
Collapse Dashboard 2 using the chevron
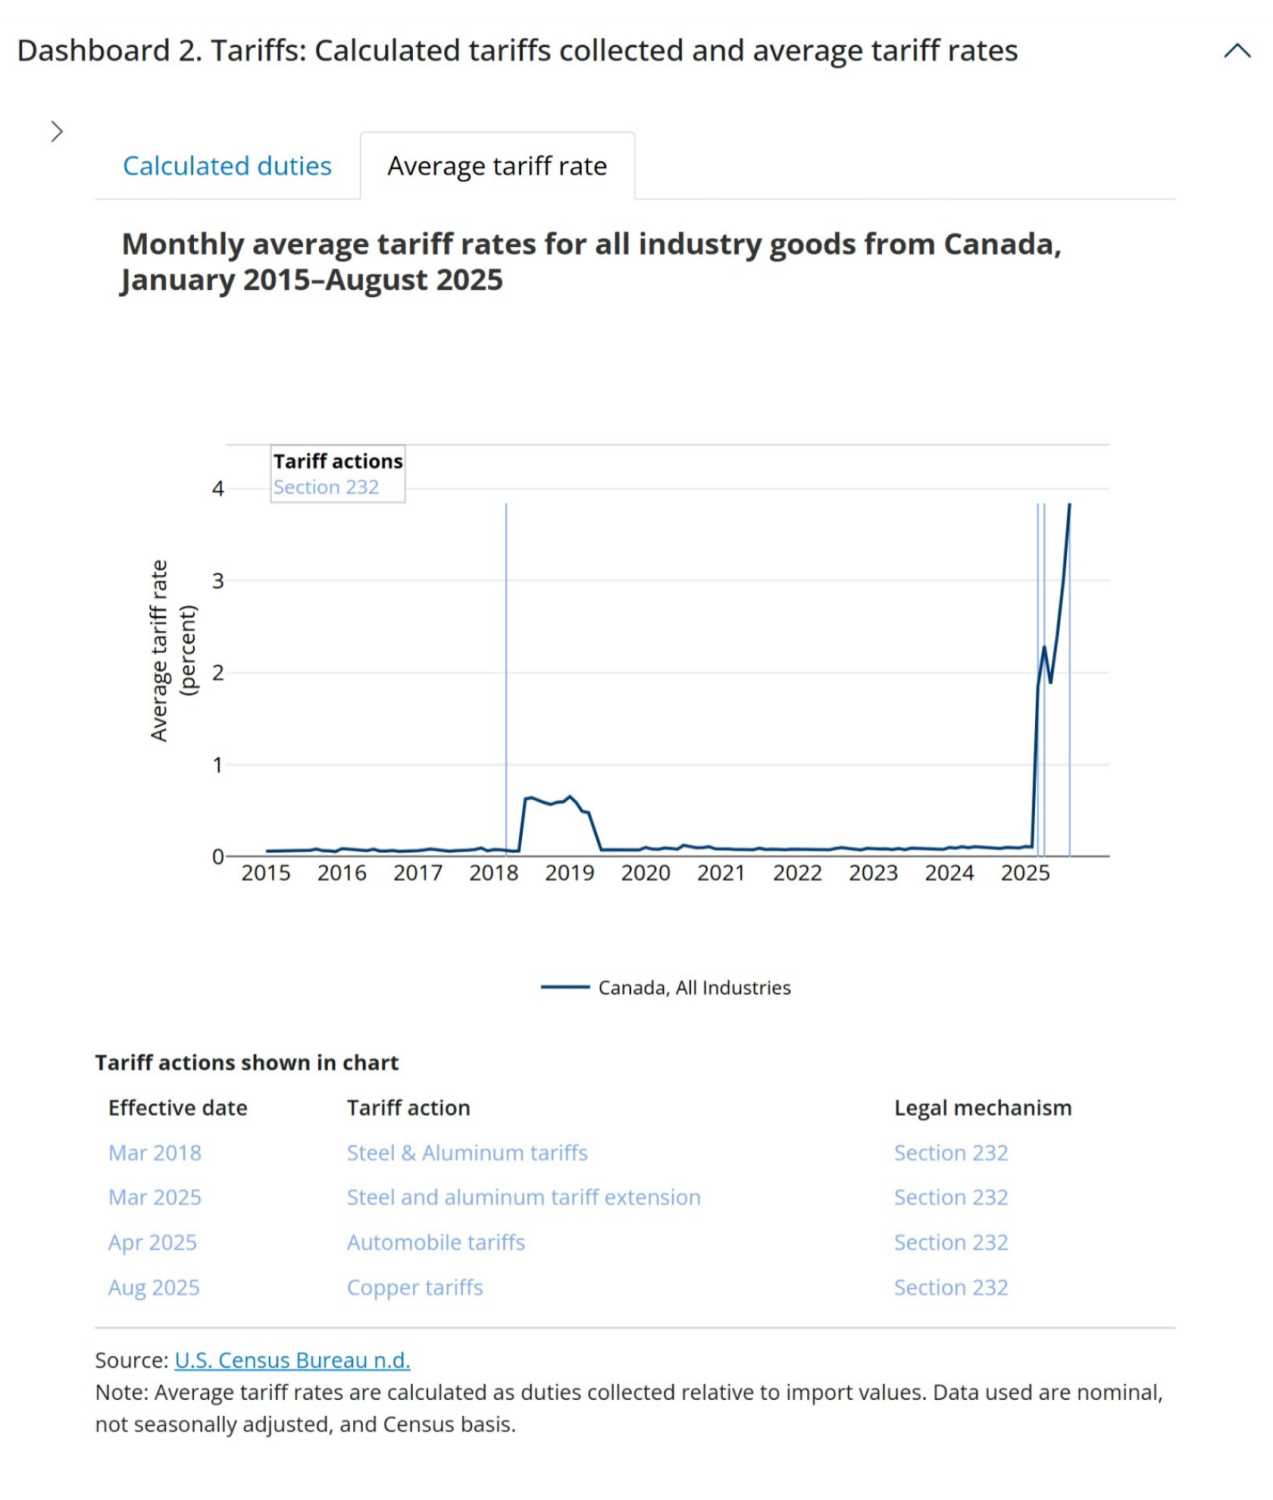[x=1236, y=48]
